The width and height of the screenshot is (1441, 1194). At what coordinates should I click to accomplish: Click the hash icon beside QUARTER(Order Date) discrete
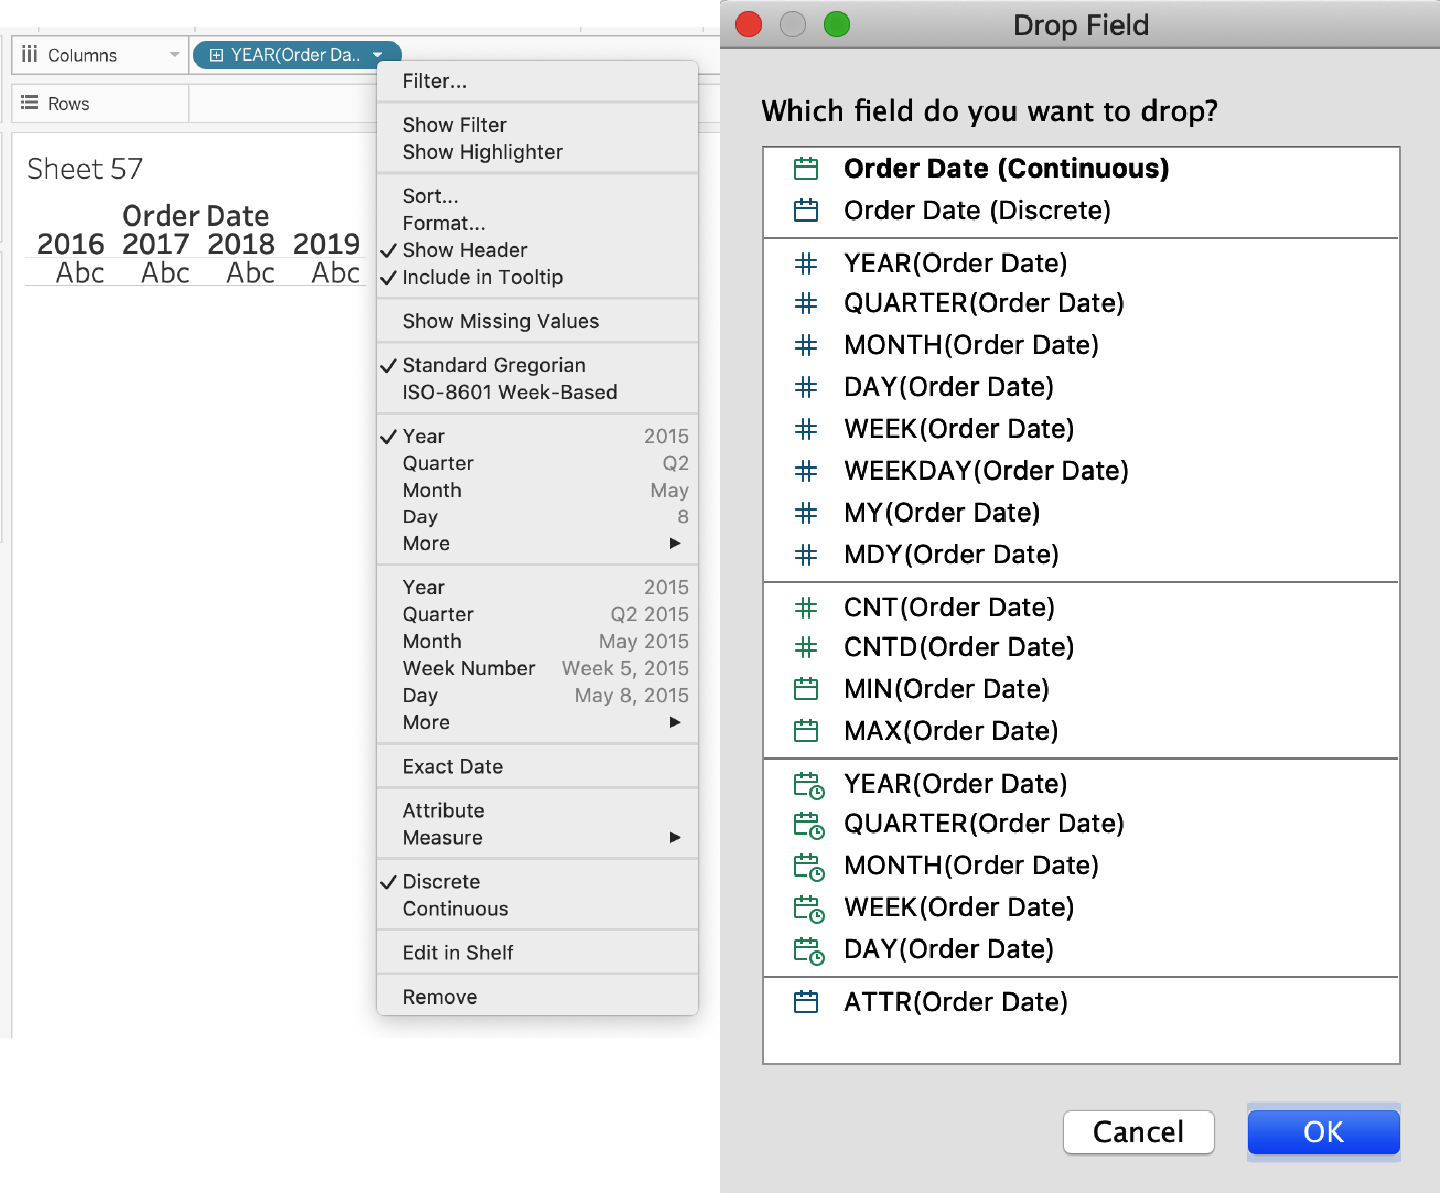806,303
